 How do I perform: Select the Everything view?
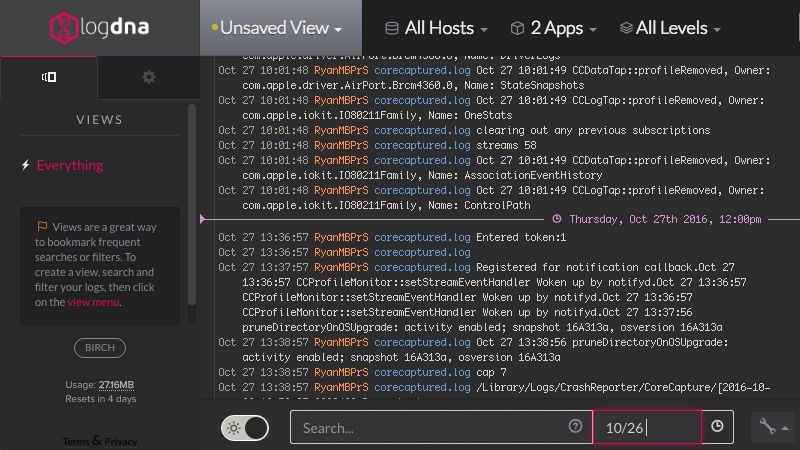[69, 165]
